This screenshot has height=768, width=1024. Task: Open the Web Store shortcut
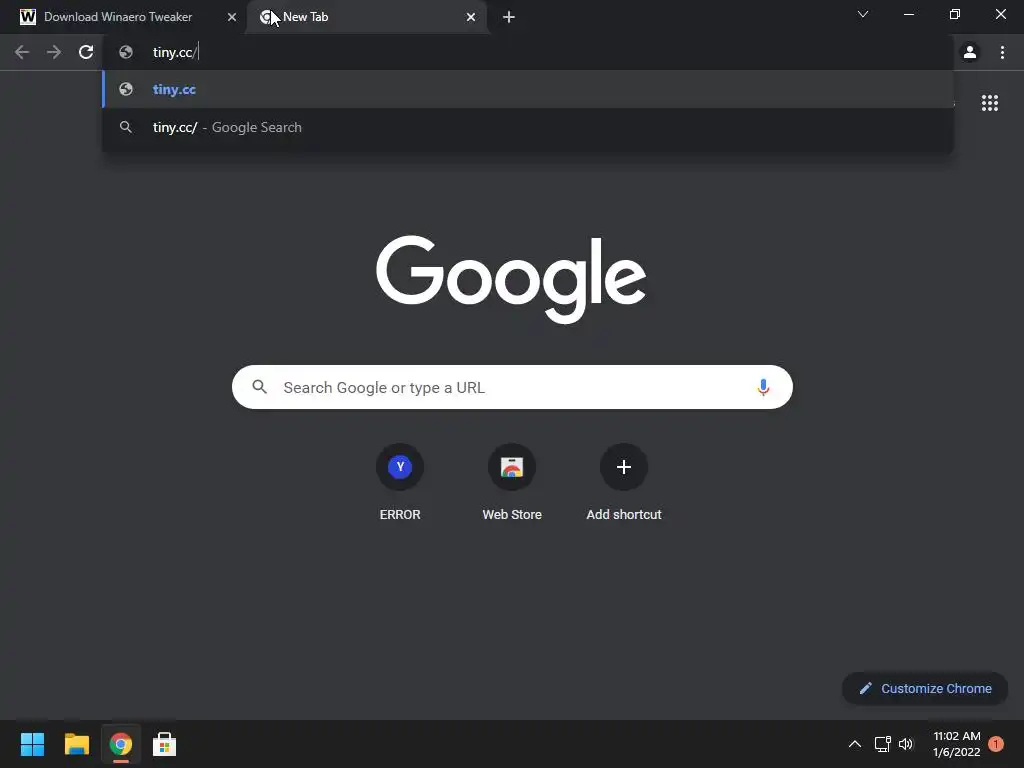pos(512,483)
